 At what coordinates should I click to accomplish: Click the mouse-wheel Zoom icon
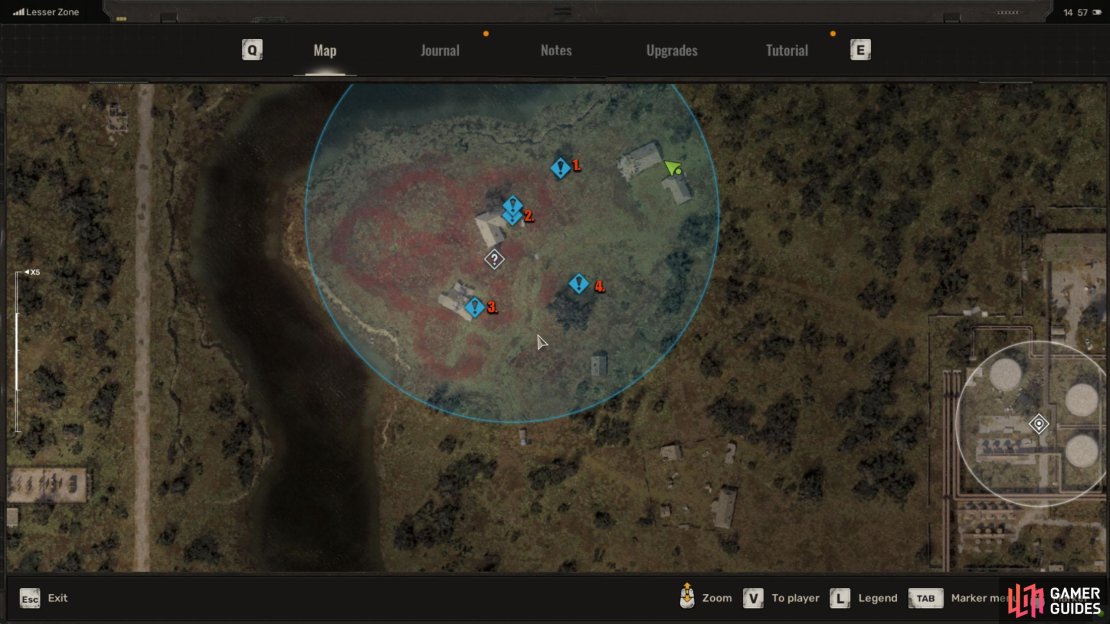(687, 596)
